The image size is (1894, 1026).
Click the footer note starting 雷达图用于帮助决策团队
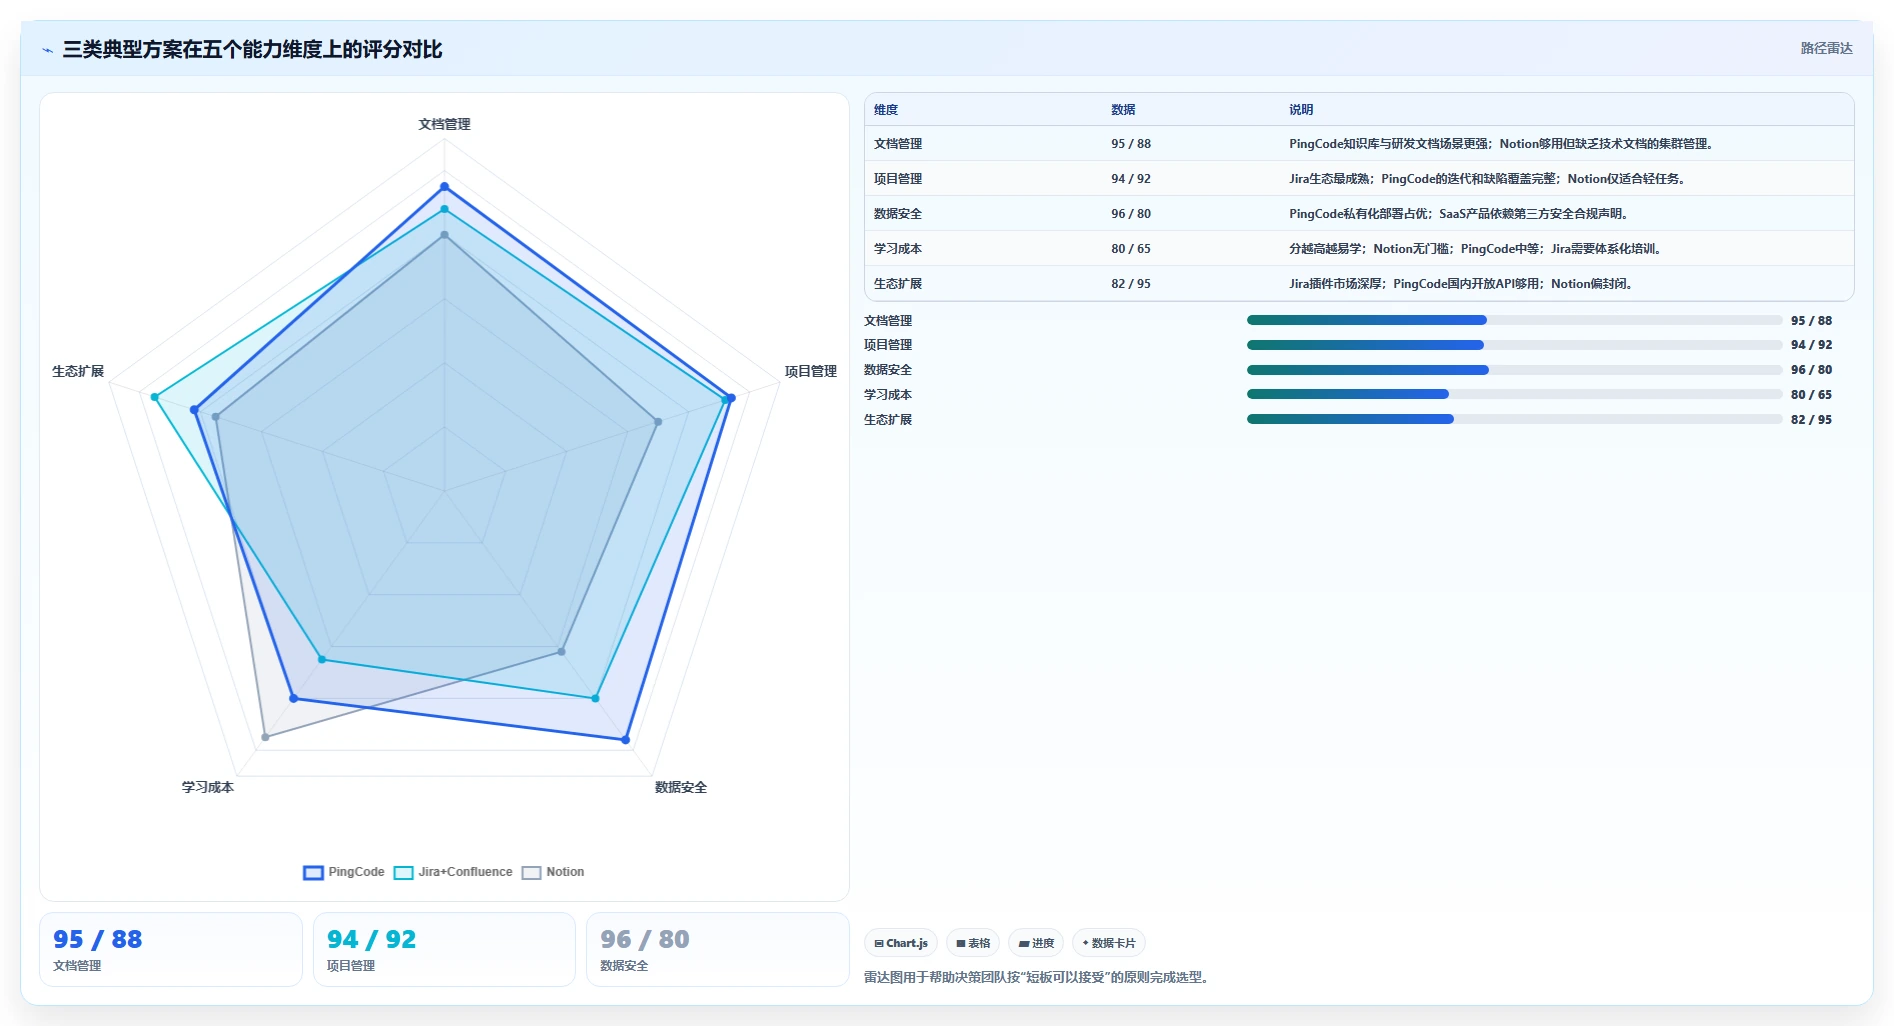pos(1039,977)
